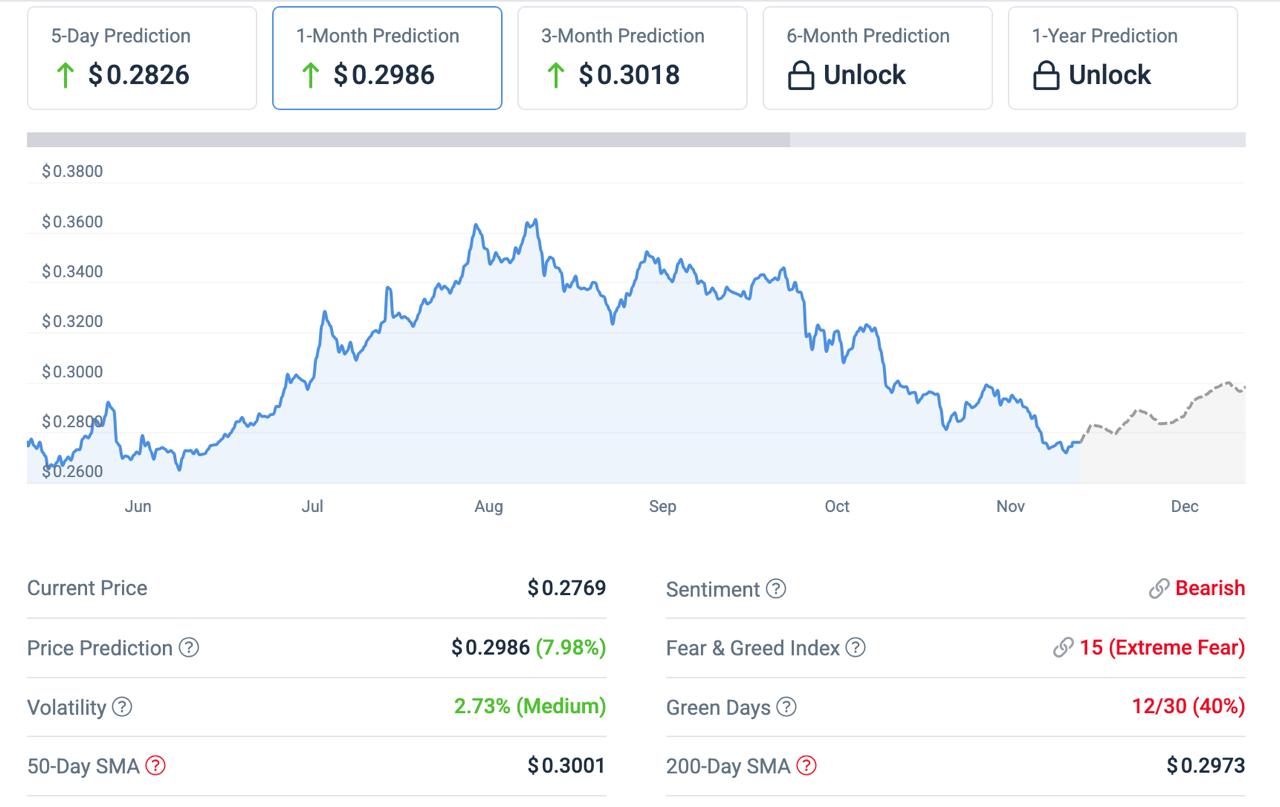Open the Sentiment help question mark
This screenshot has width=1280, height=807.
pos(775,589)
